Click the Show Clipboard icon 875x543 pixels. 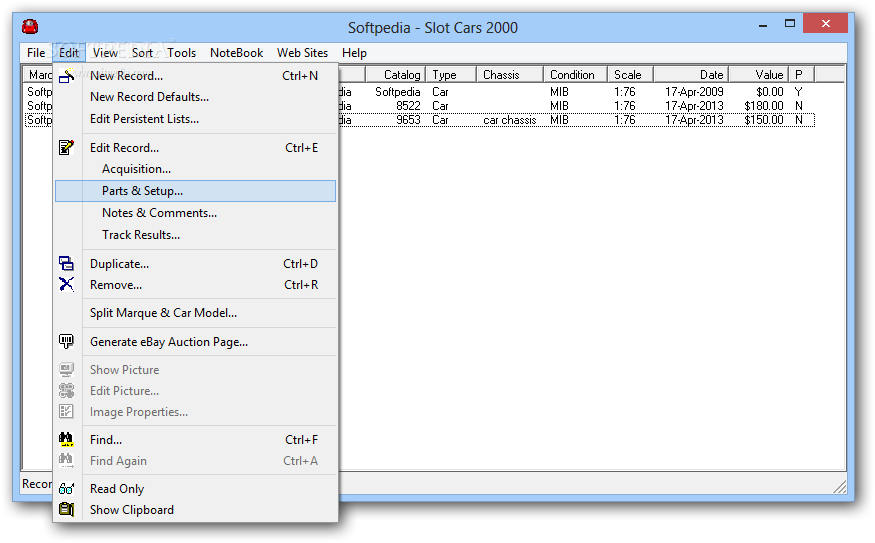[x=66, y=510]
